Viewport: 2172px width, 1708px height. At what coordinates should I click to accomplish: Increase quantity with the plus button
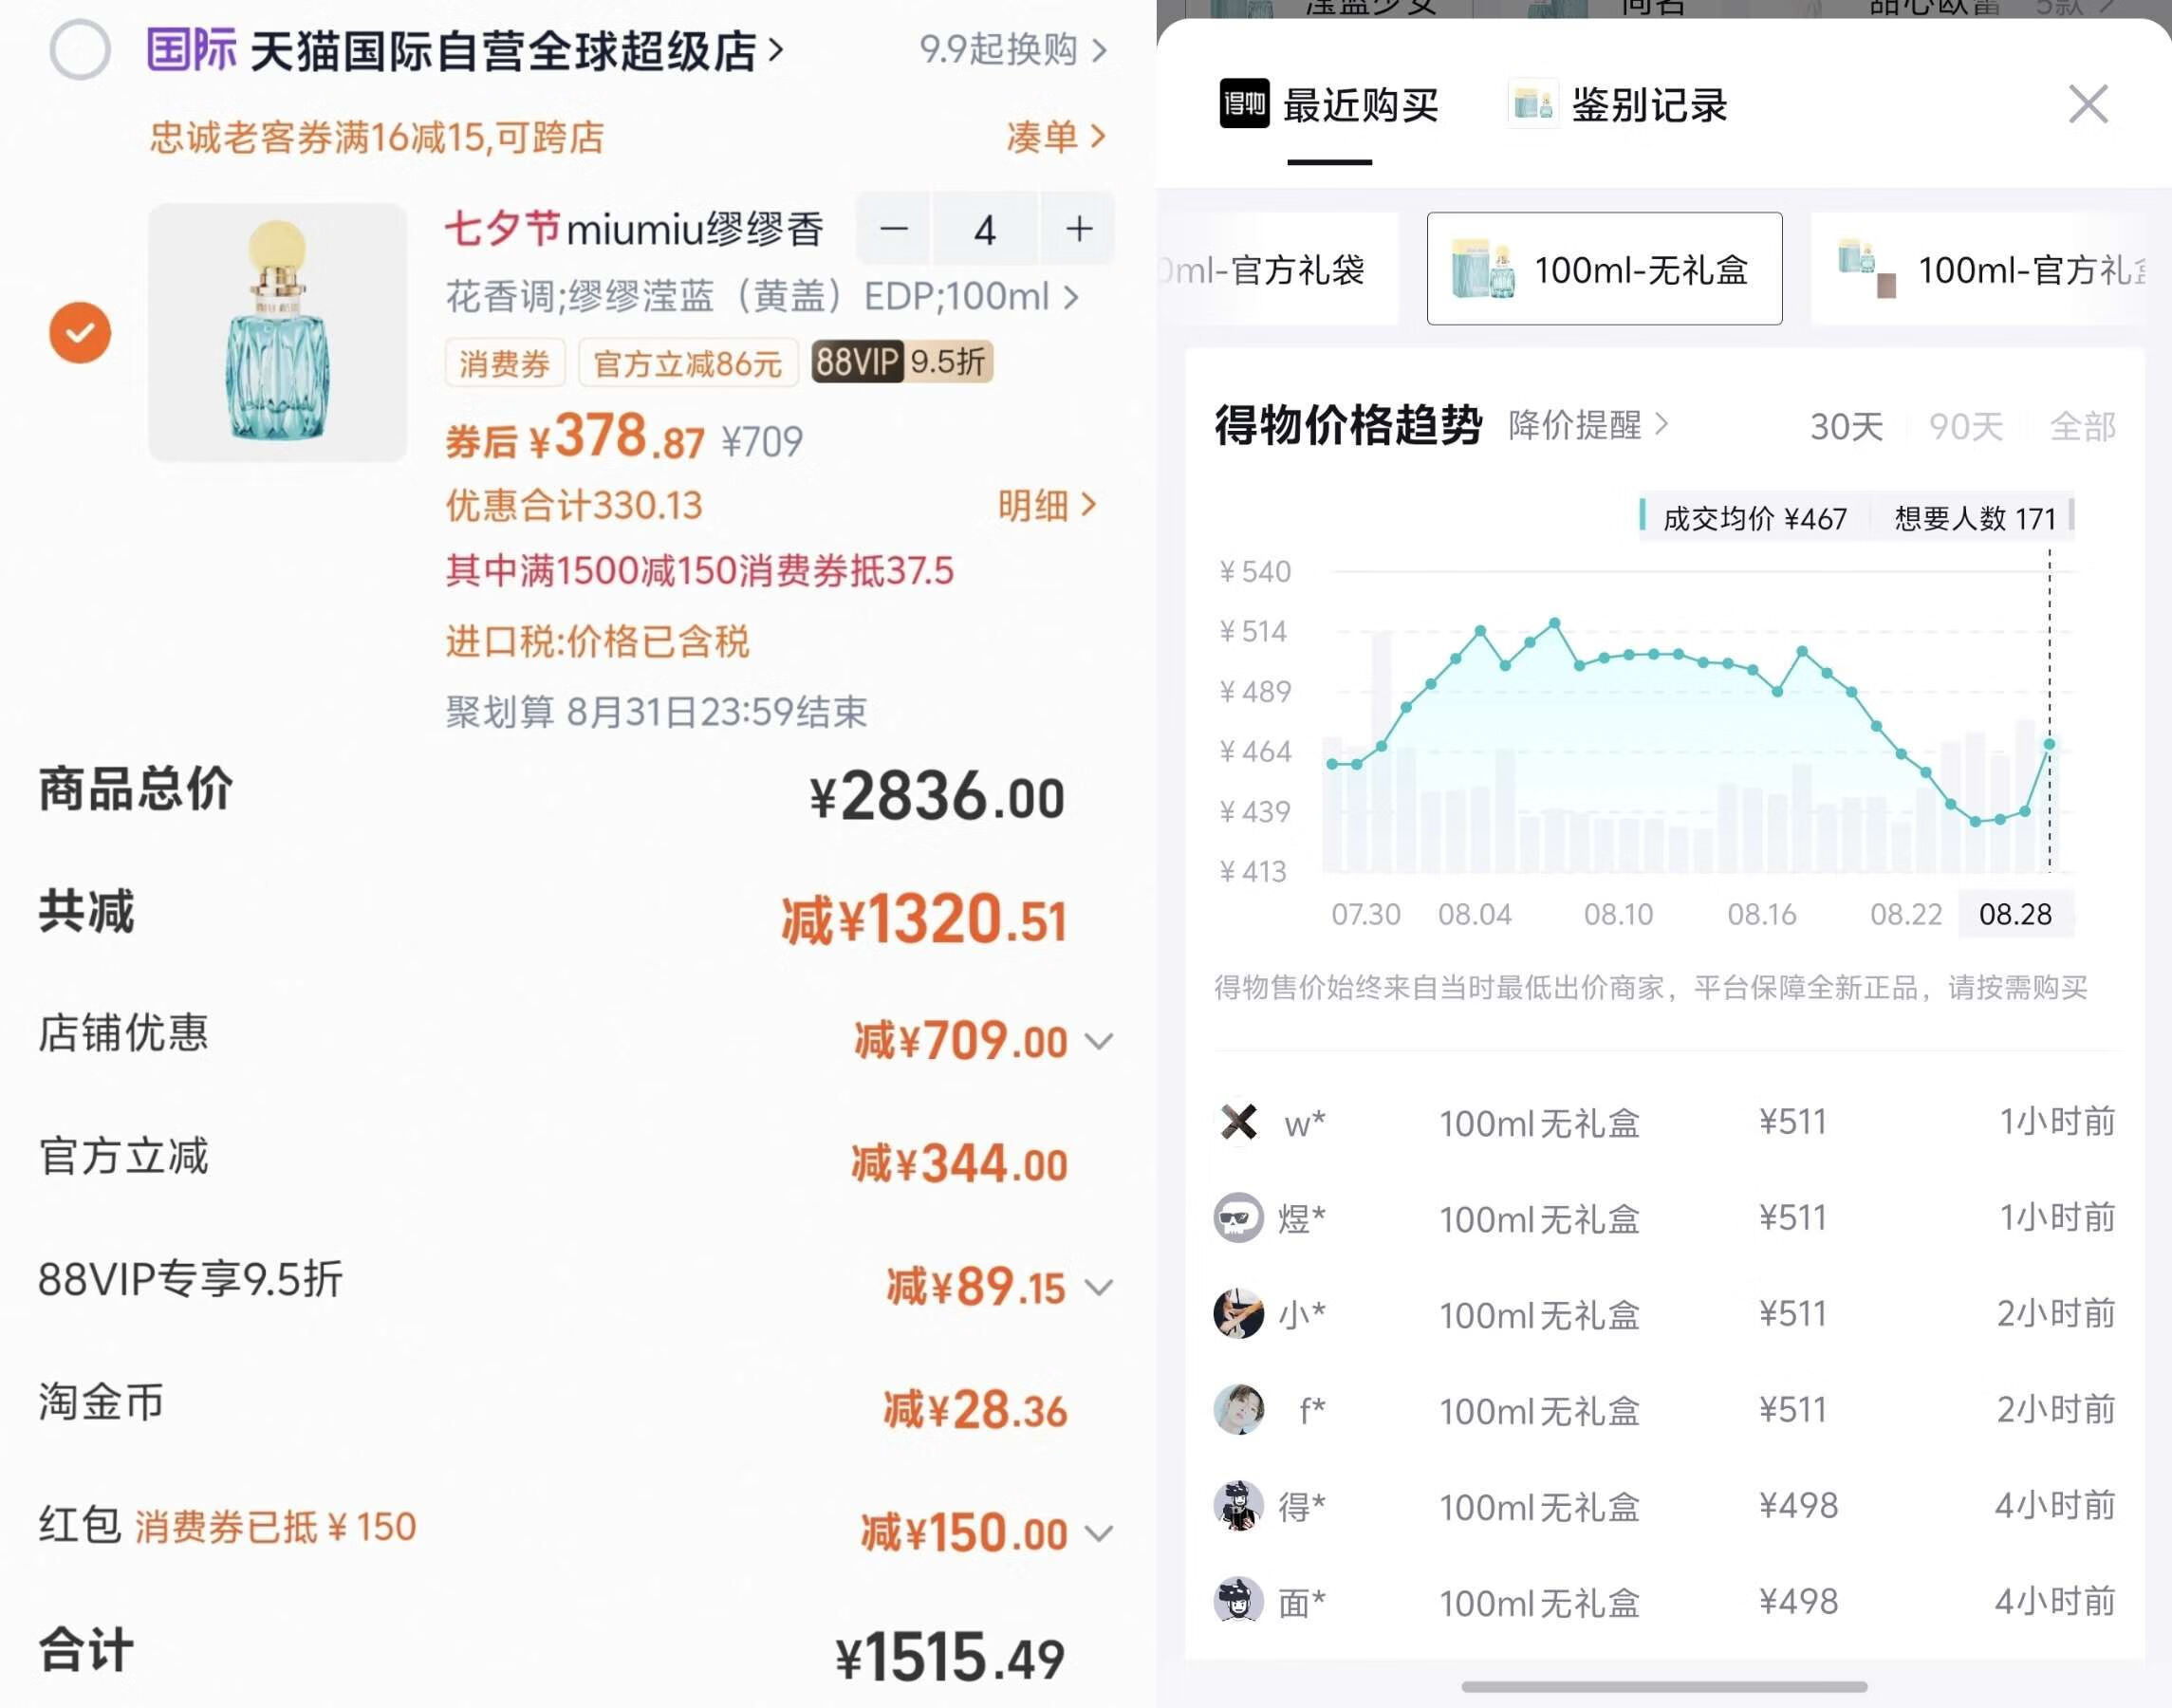point(1078,229)
